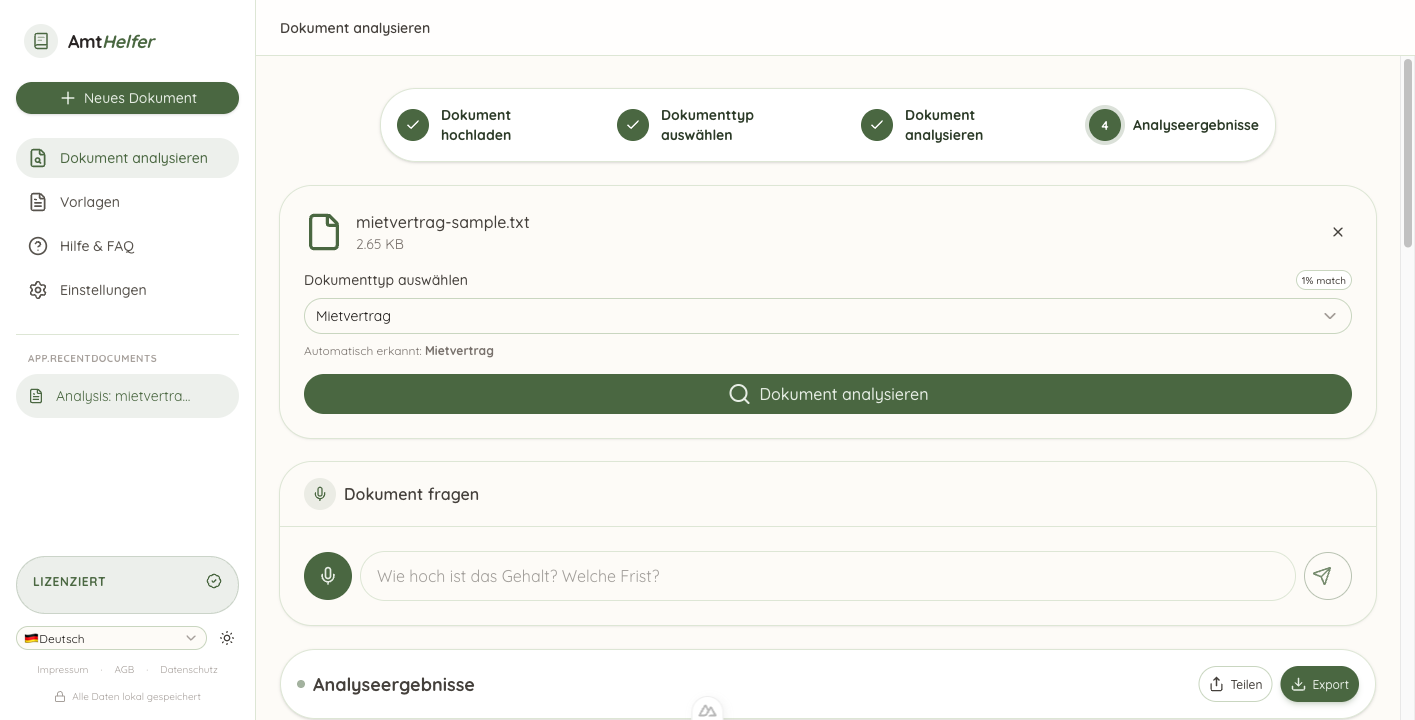Open Hilfe & FAQ question mark icon

click(37, 246)
